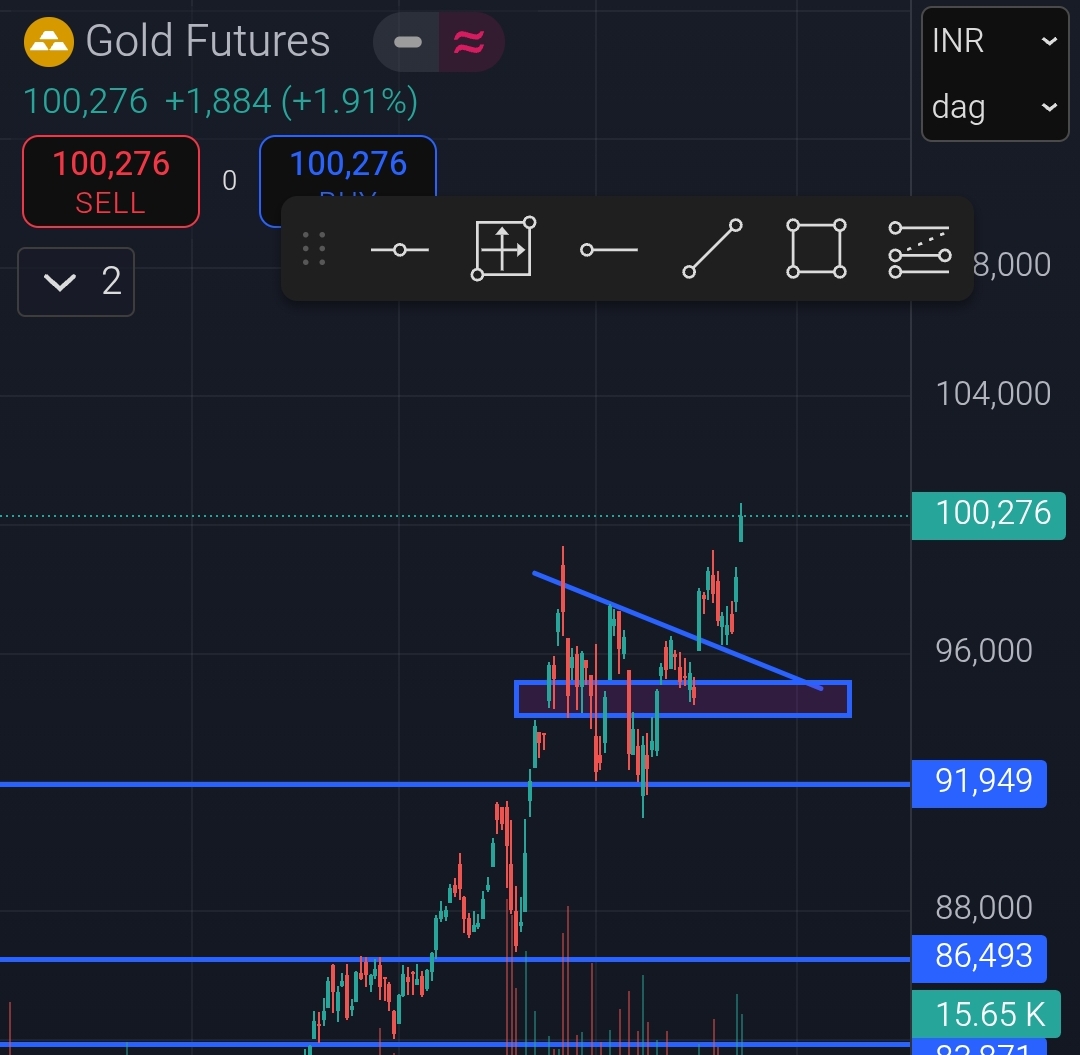Viewport: 1080px width, 1055px height.
Task: Select the Trend Line drawing tool
Action: (712, 249)
